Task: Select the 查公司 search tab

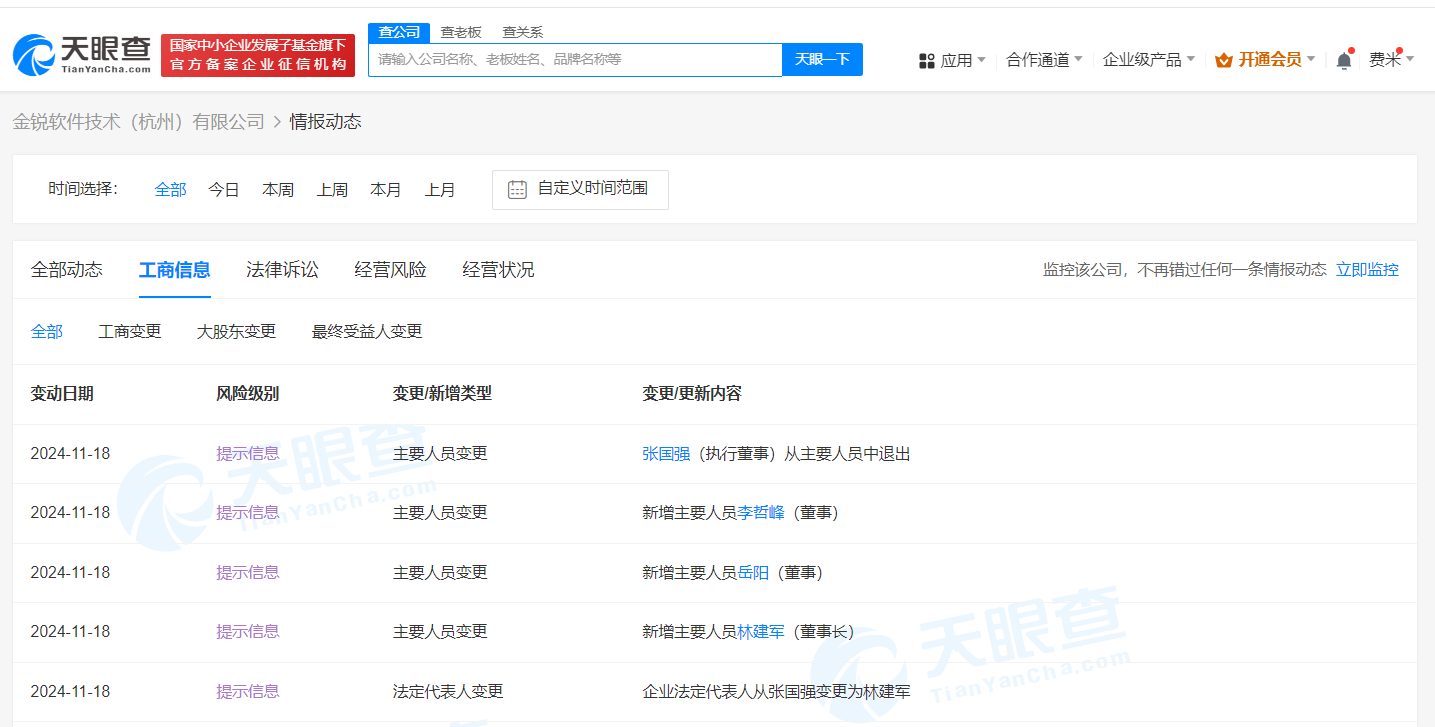Action: (x=399, y=32)
